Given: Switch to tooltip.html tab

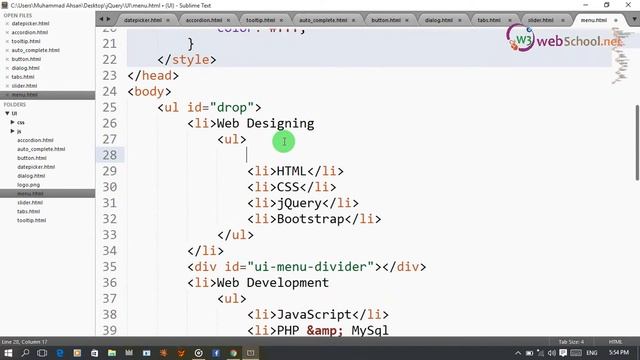Looking at the screenshot, I should pos(260,20).
